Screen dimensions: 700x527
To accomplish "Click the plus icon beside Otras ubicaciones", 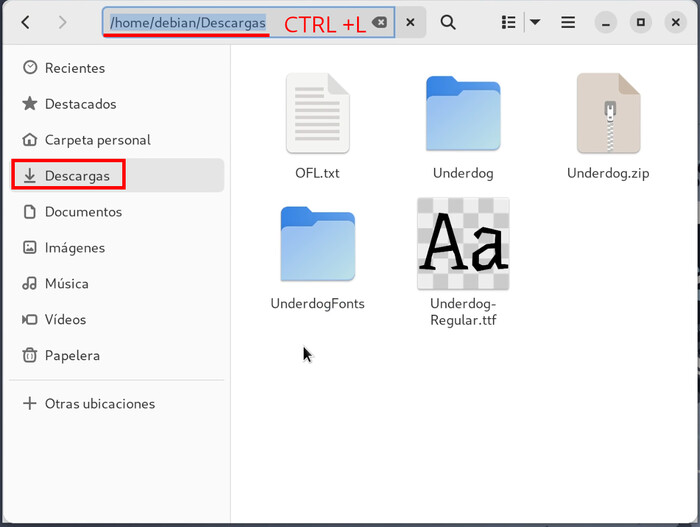I will [30, 403].
